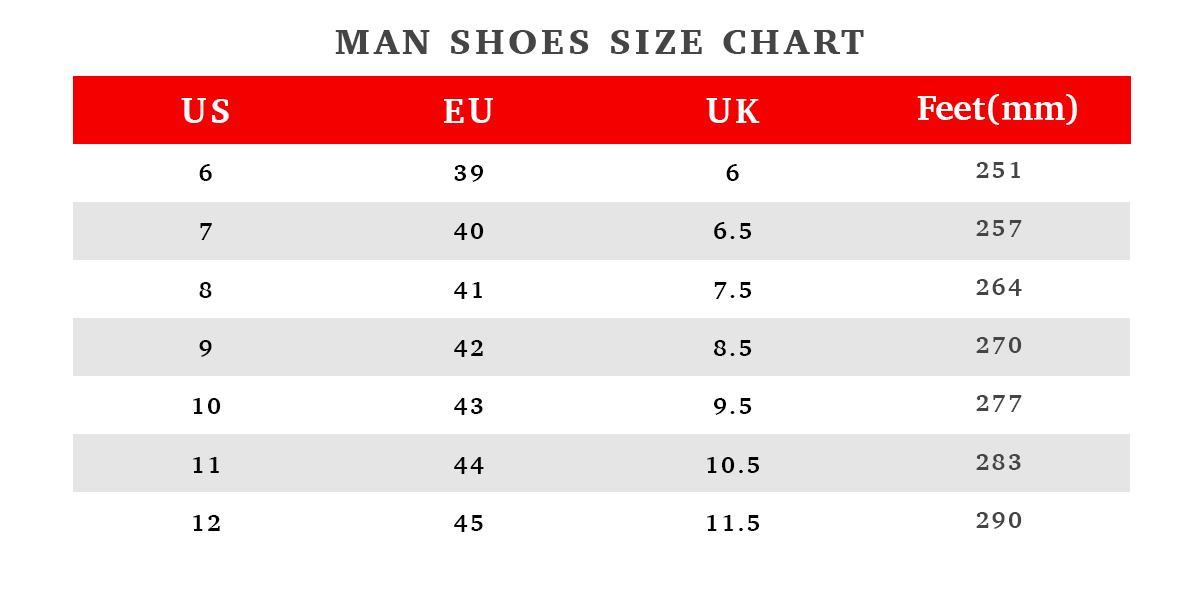Click the 277 mm foot length value
Image resolution: width=1200 pixels, height=595 pixels.
pos(999,404)
